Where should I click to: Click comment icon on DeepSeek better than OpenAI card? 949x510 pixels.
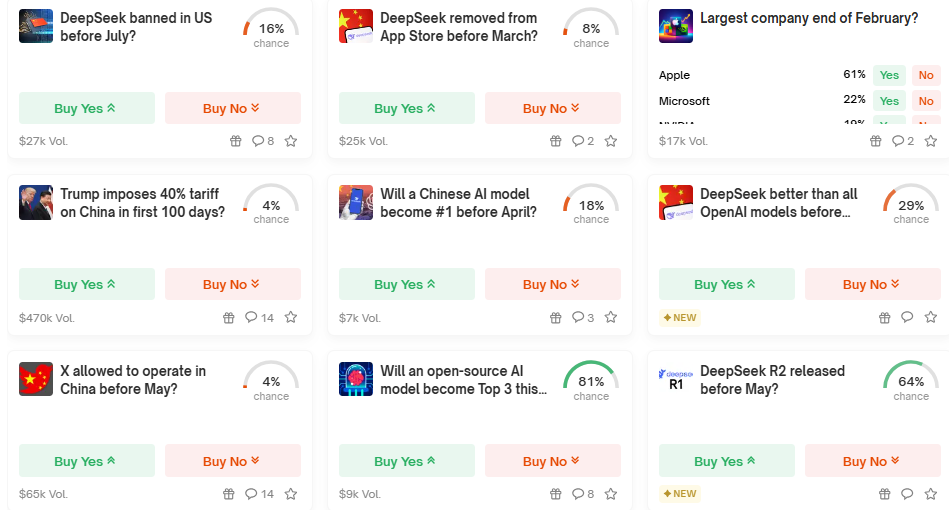click(907, 318)
